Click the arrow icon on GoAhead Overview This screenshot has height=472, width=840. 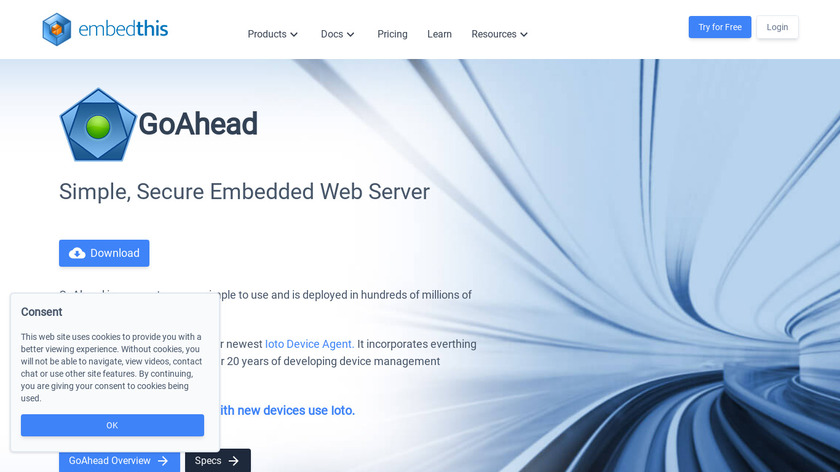163,461
